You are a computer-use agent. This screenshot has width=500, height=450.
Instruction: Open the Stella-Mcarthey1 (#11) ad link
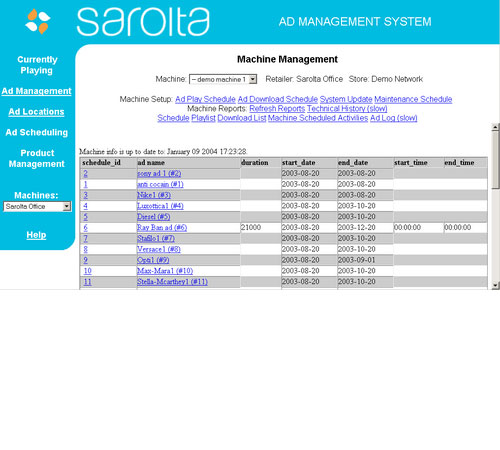click(172, 282)
